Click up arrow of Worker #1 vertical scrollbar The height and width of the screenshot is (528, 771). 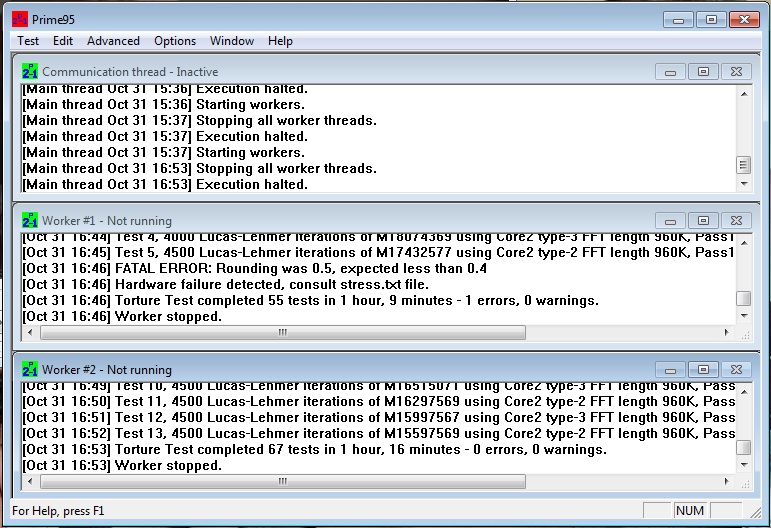click(744, 242)
